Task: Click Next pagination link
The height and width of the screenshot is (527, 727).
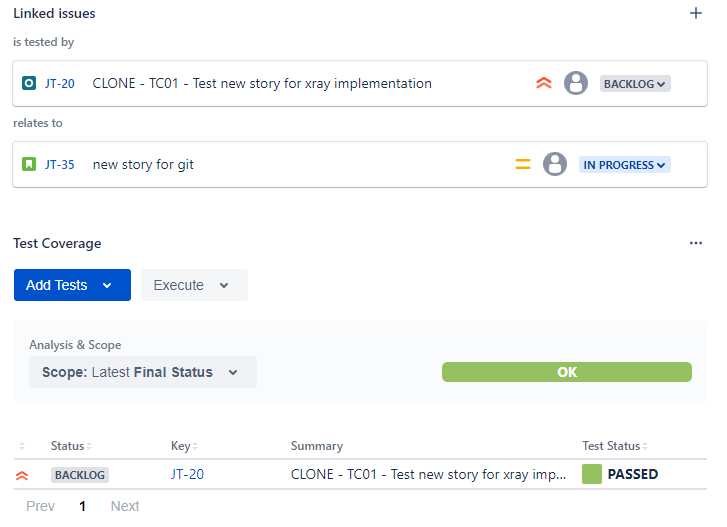Action: pos(125,506)
